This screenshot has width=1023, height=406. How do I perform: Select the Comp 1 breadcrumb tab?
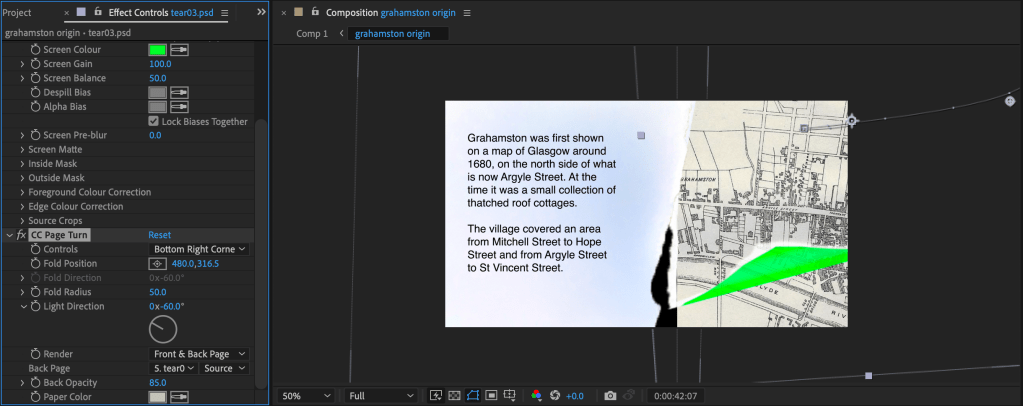point(311,34)
